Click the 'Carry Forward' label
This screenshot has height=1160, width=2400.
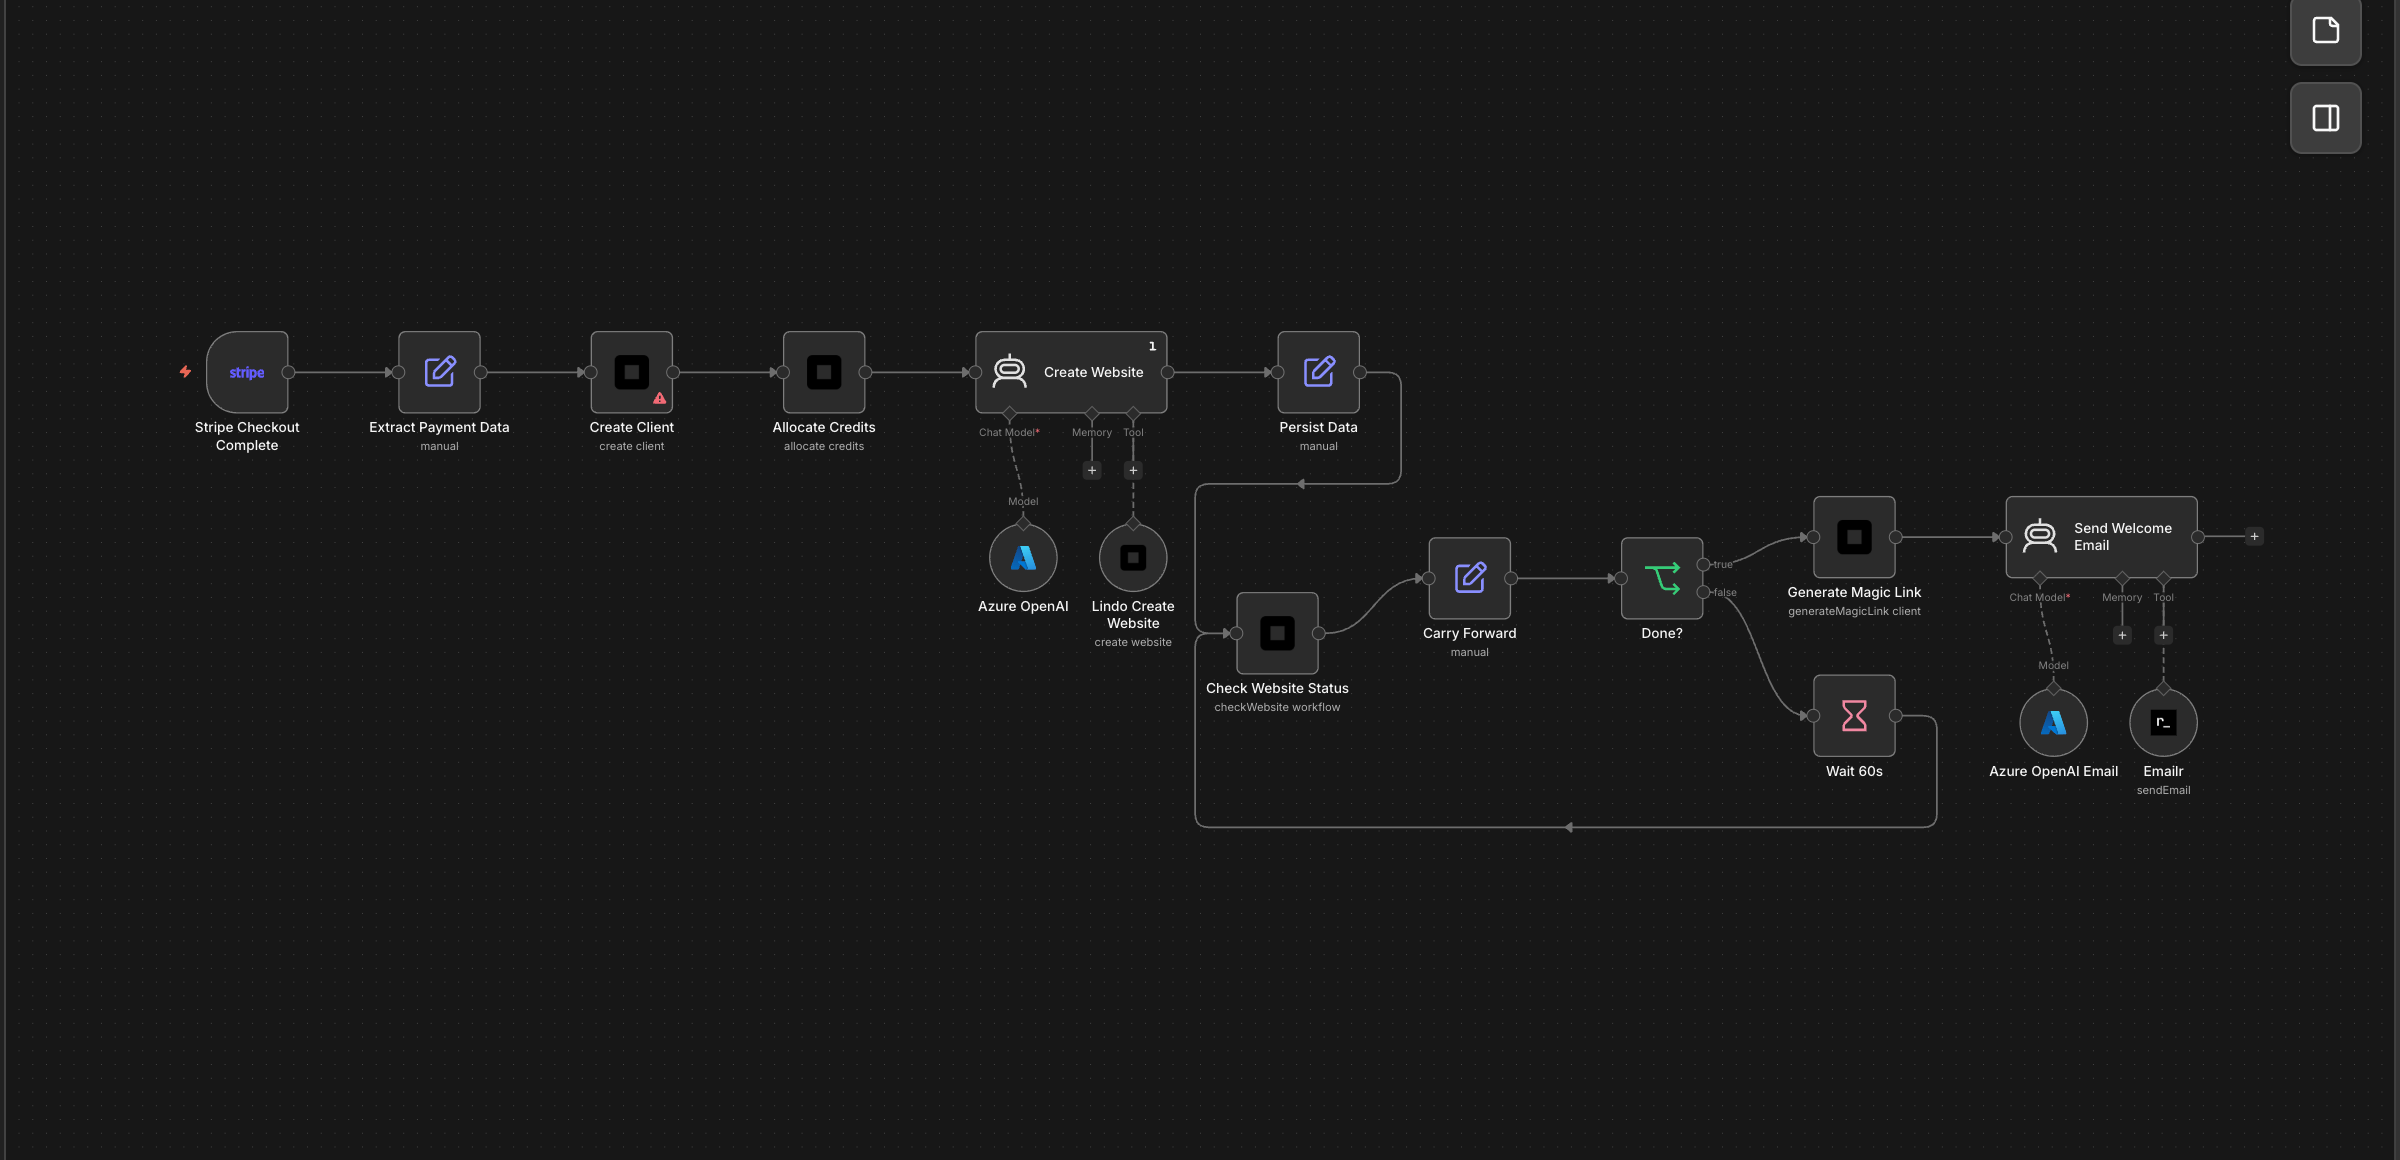click(1469, 633)
